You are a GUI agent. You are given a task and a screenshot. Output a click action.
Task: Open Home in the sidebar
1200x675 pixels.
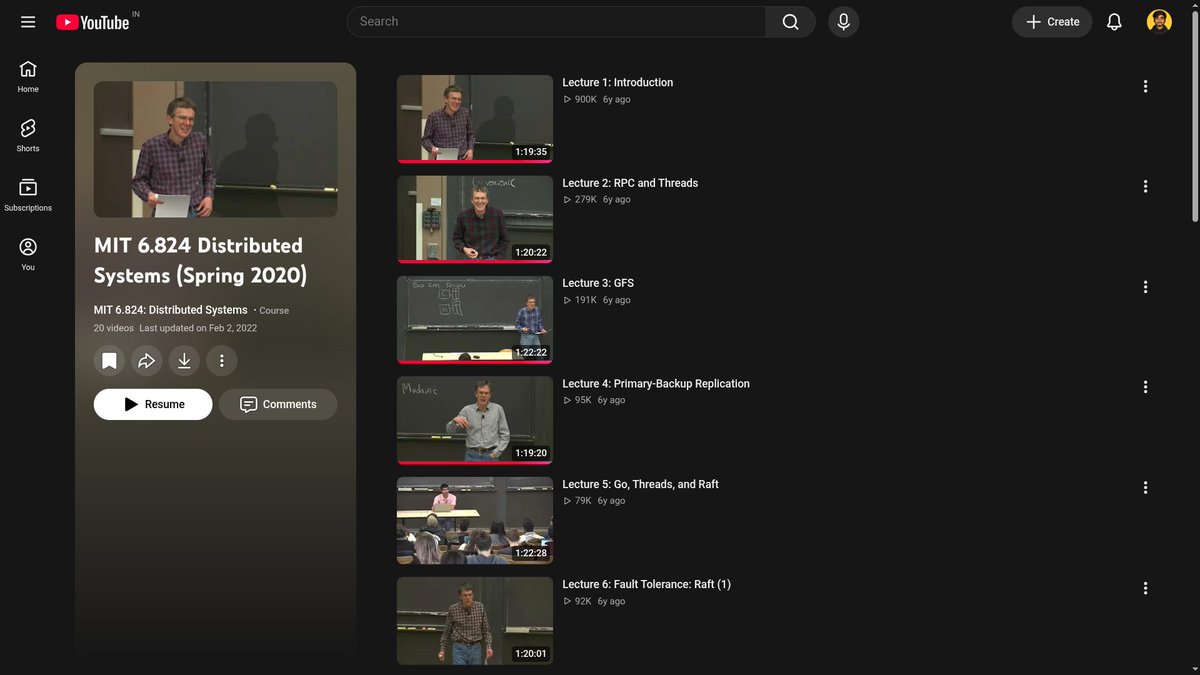tap(28, 76)
